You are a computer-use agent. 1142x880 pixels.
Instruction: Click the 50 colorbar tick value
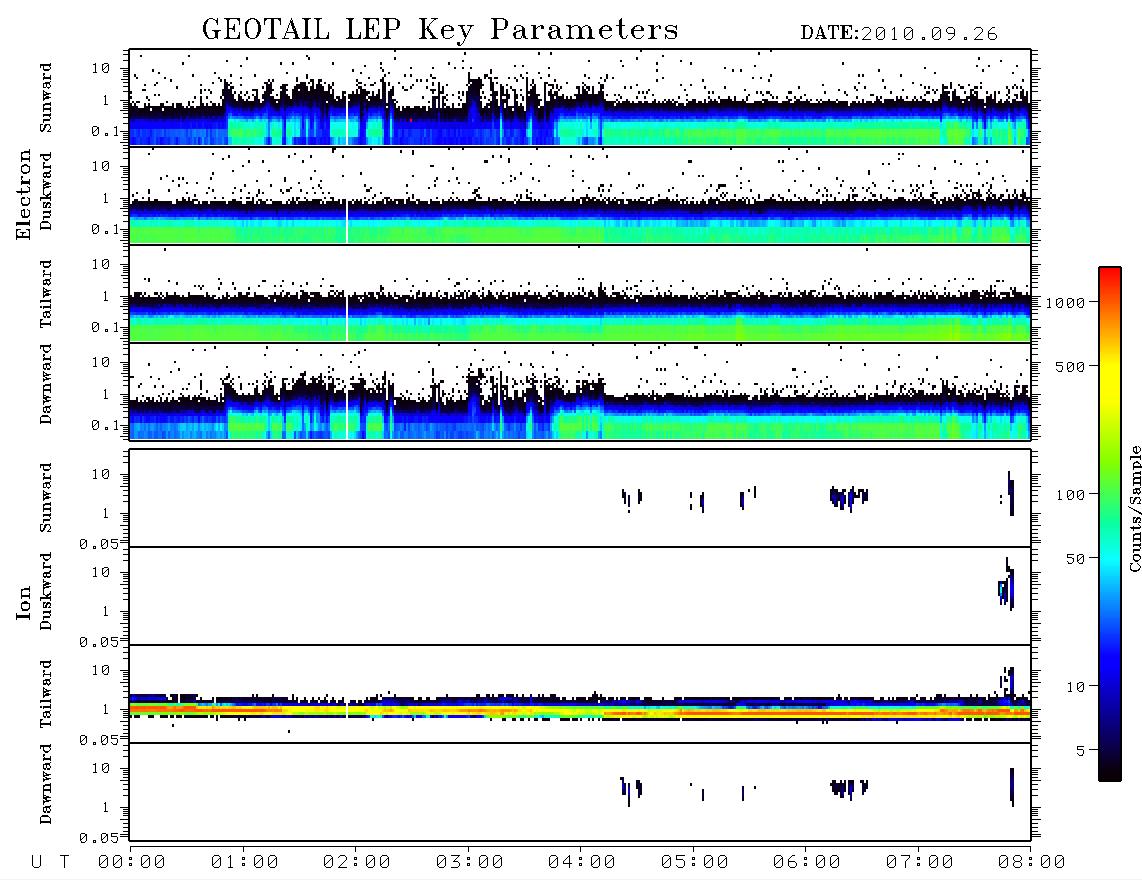click(x=1076, y=559)
